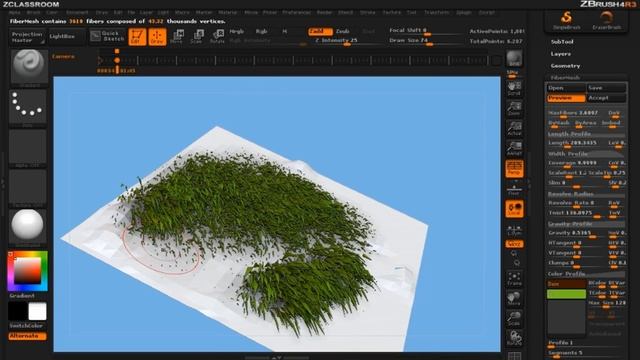
Task: Click the right-shelf Scale view icon
Action: (x=514, y=318)
